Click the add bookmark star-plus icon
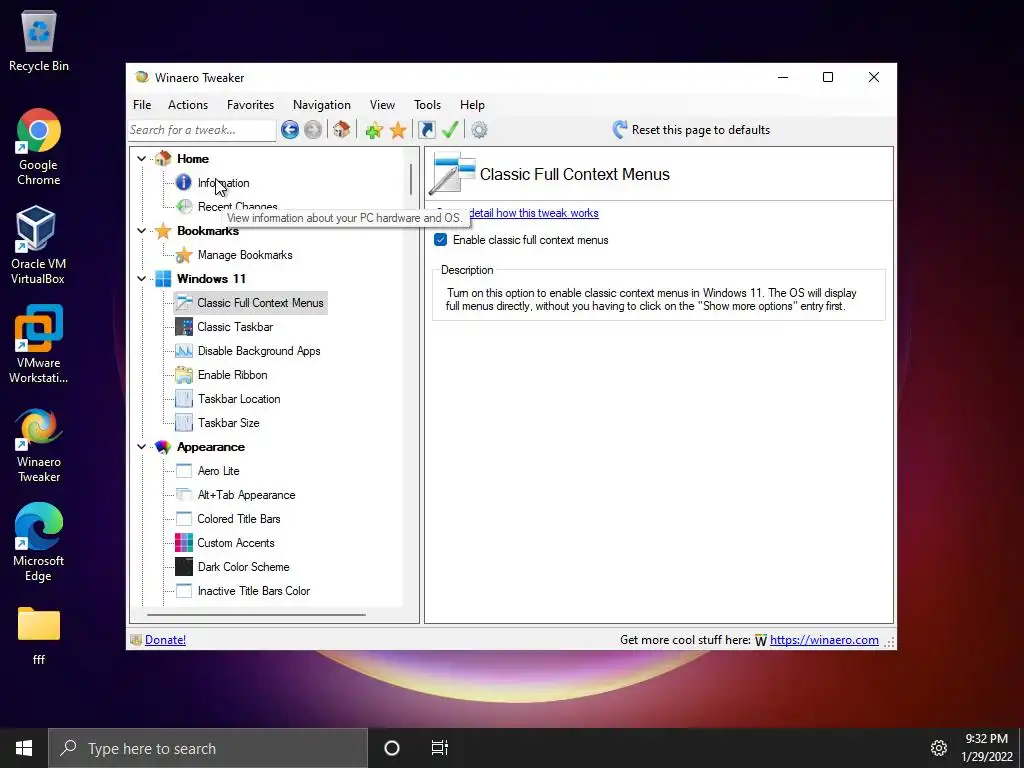The image size is (1024, 768). (374, 130)
